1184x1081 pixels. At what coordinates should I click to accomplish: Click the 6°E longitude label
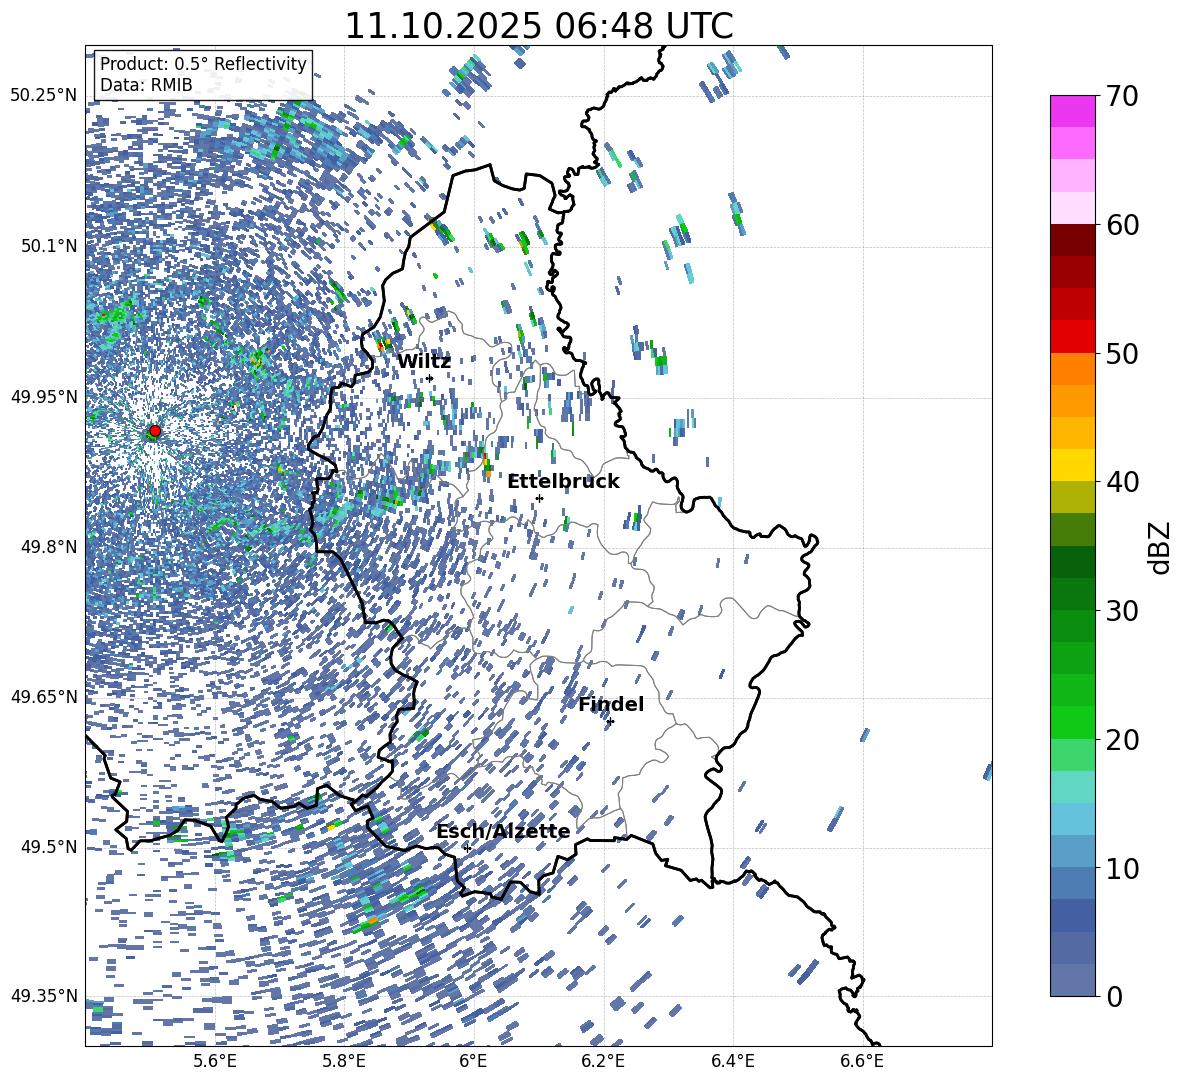(473, 1061)
